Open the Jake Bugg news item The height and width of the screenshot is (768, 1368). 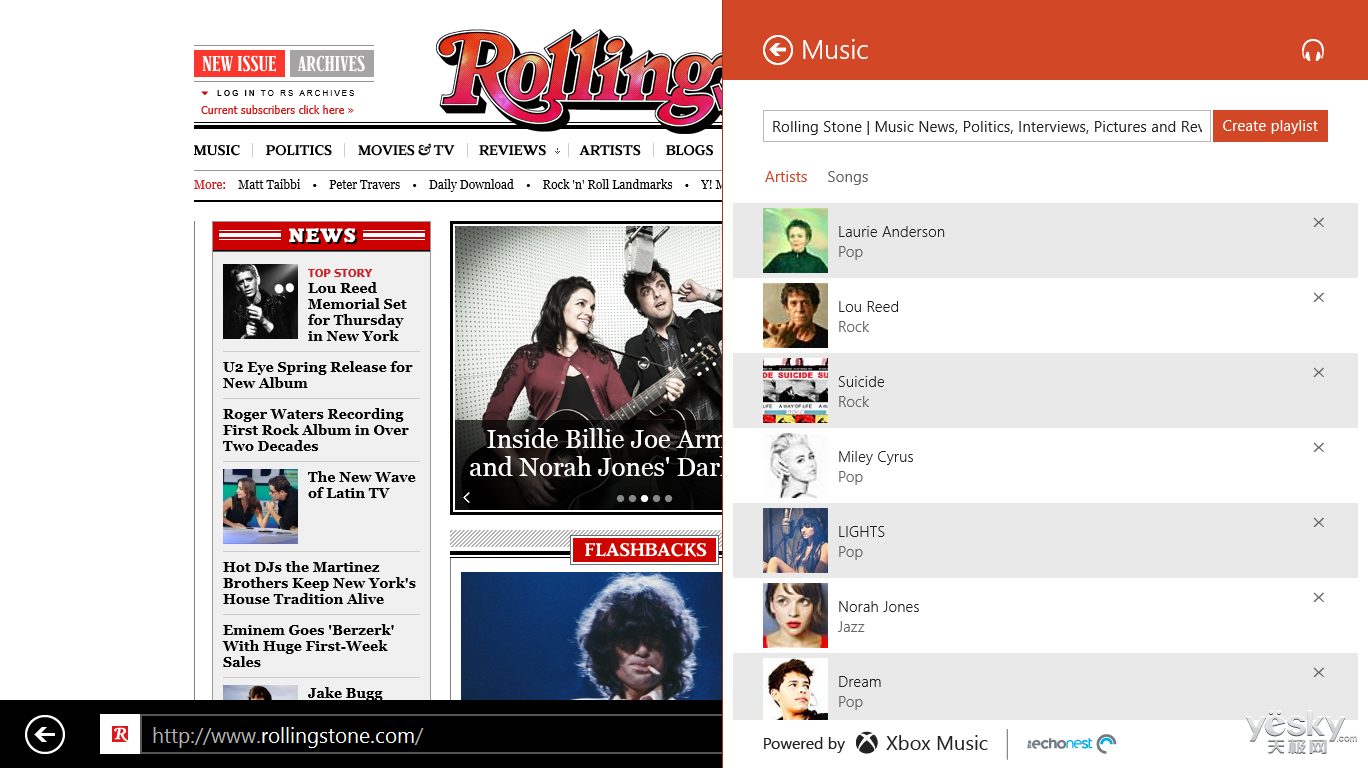tap(345, 693)
